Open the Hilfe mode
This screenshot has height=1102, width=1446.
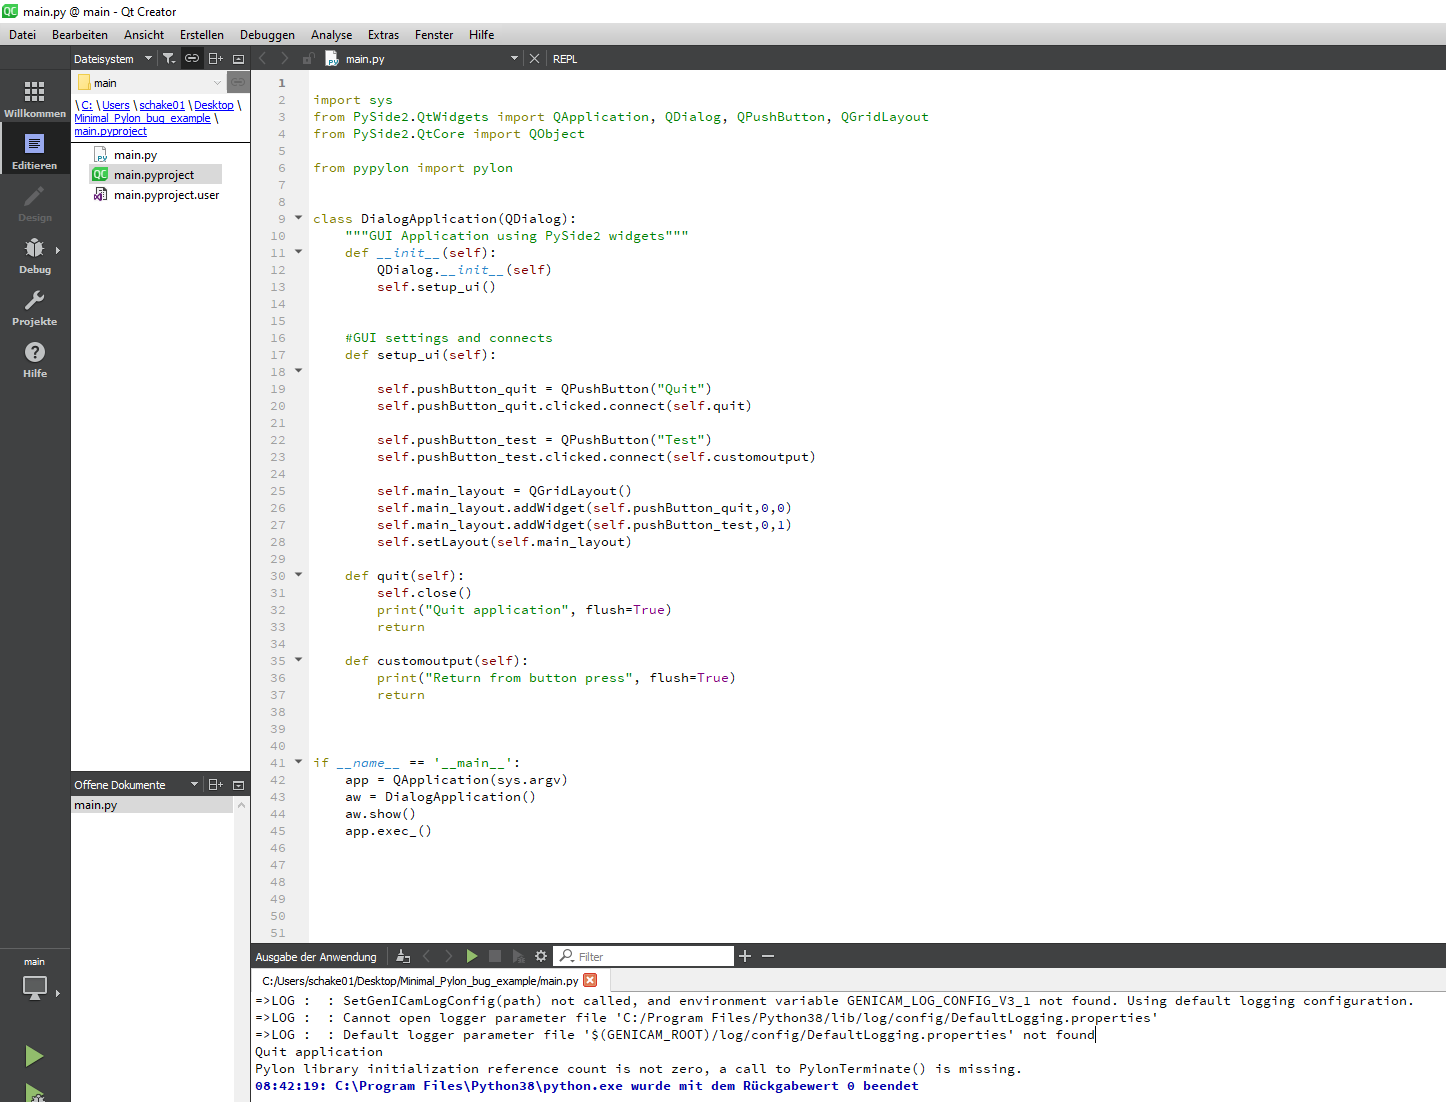(35, 359)
